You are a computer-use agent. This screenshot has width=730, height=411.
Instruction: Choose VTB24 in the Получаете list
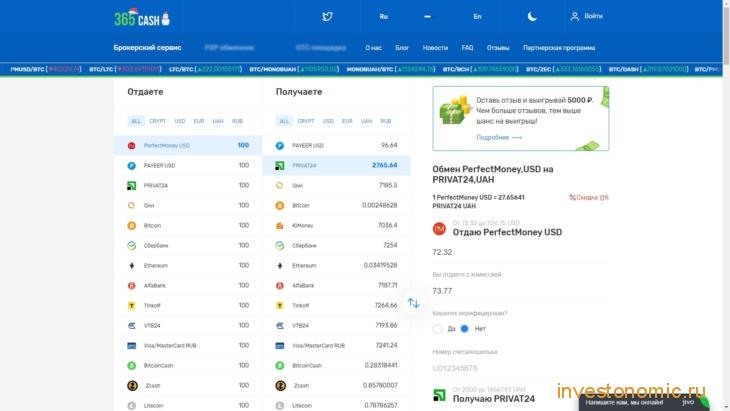(x=337, y=326)
